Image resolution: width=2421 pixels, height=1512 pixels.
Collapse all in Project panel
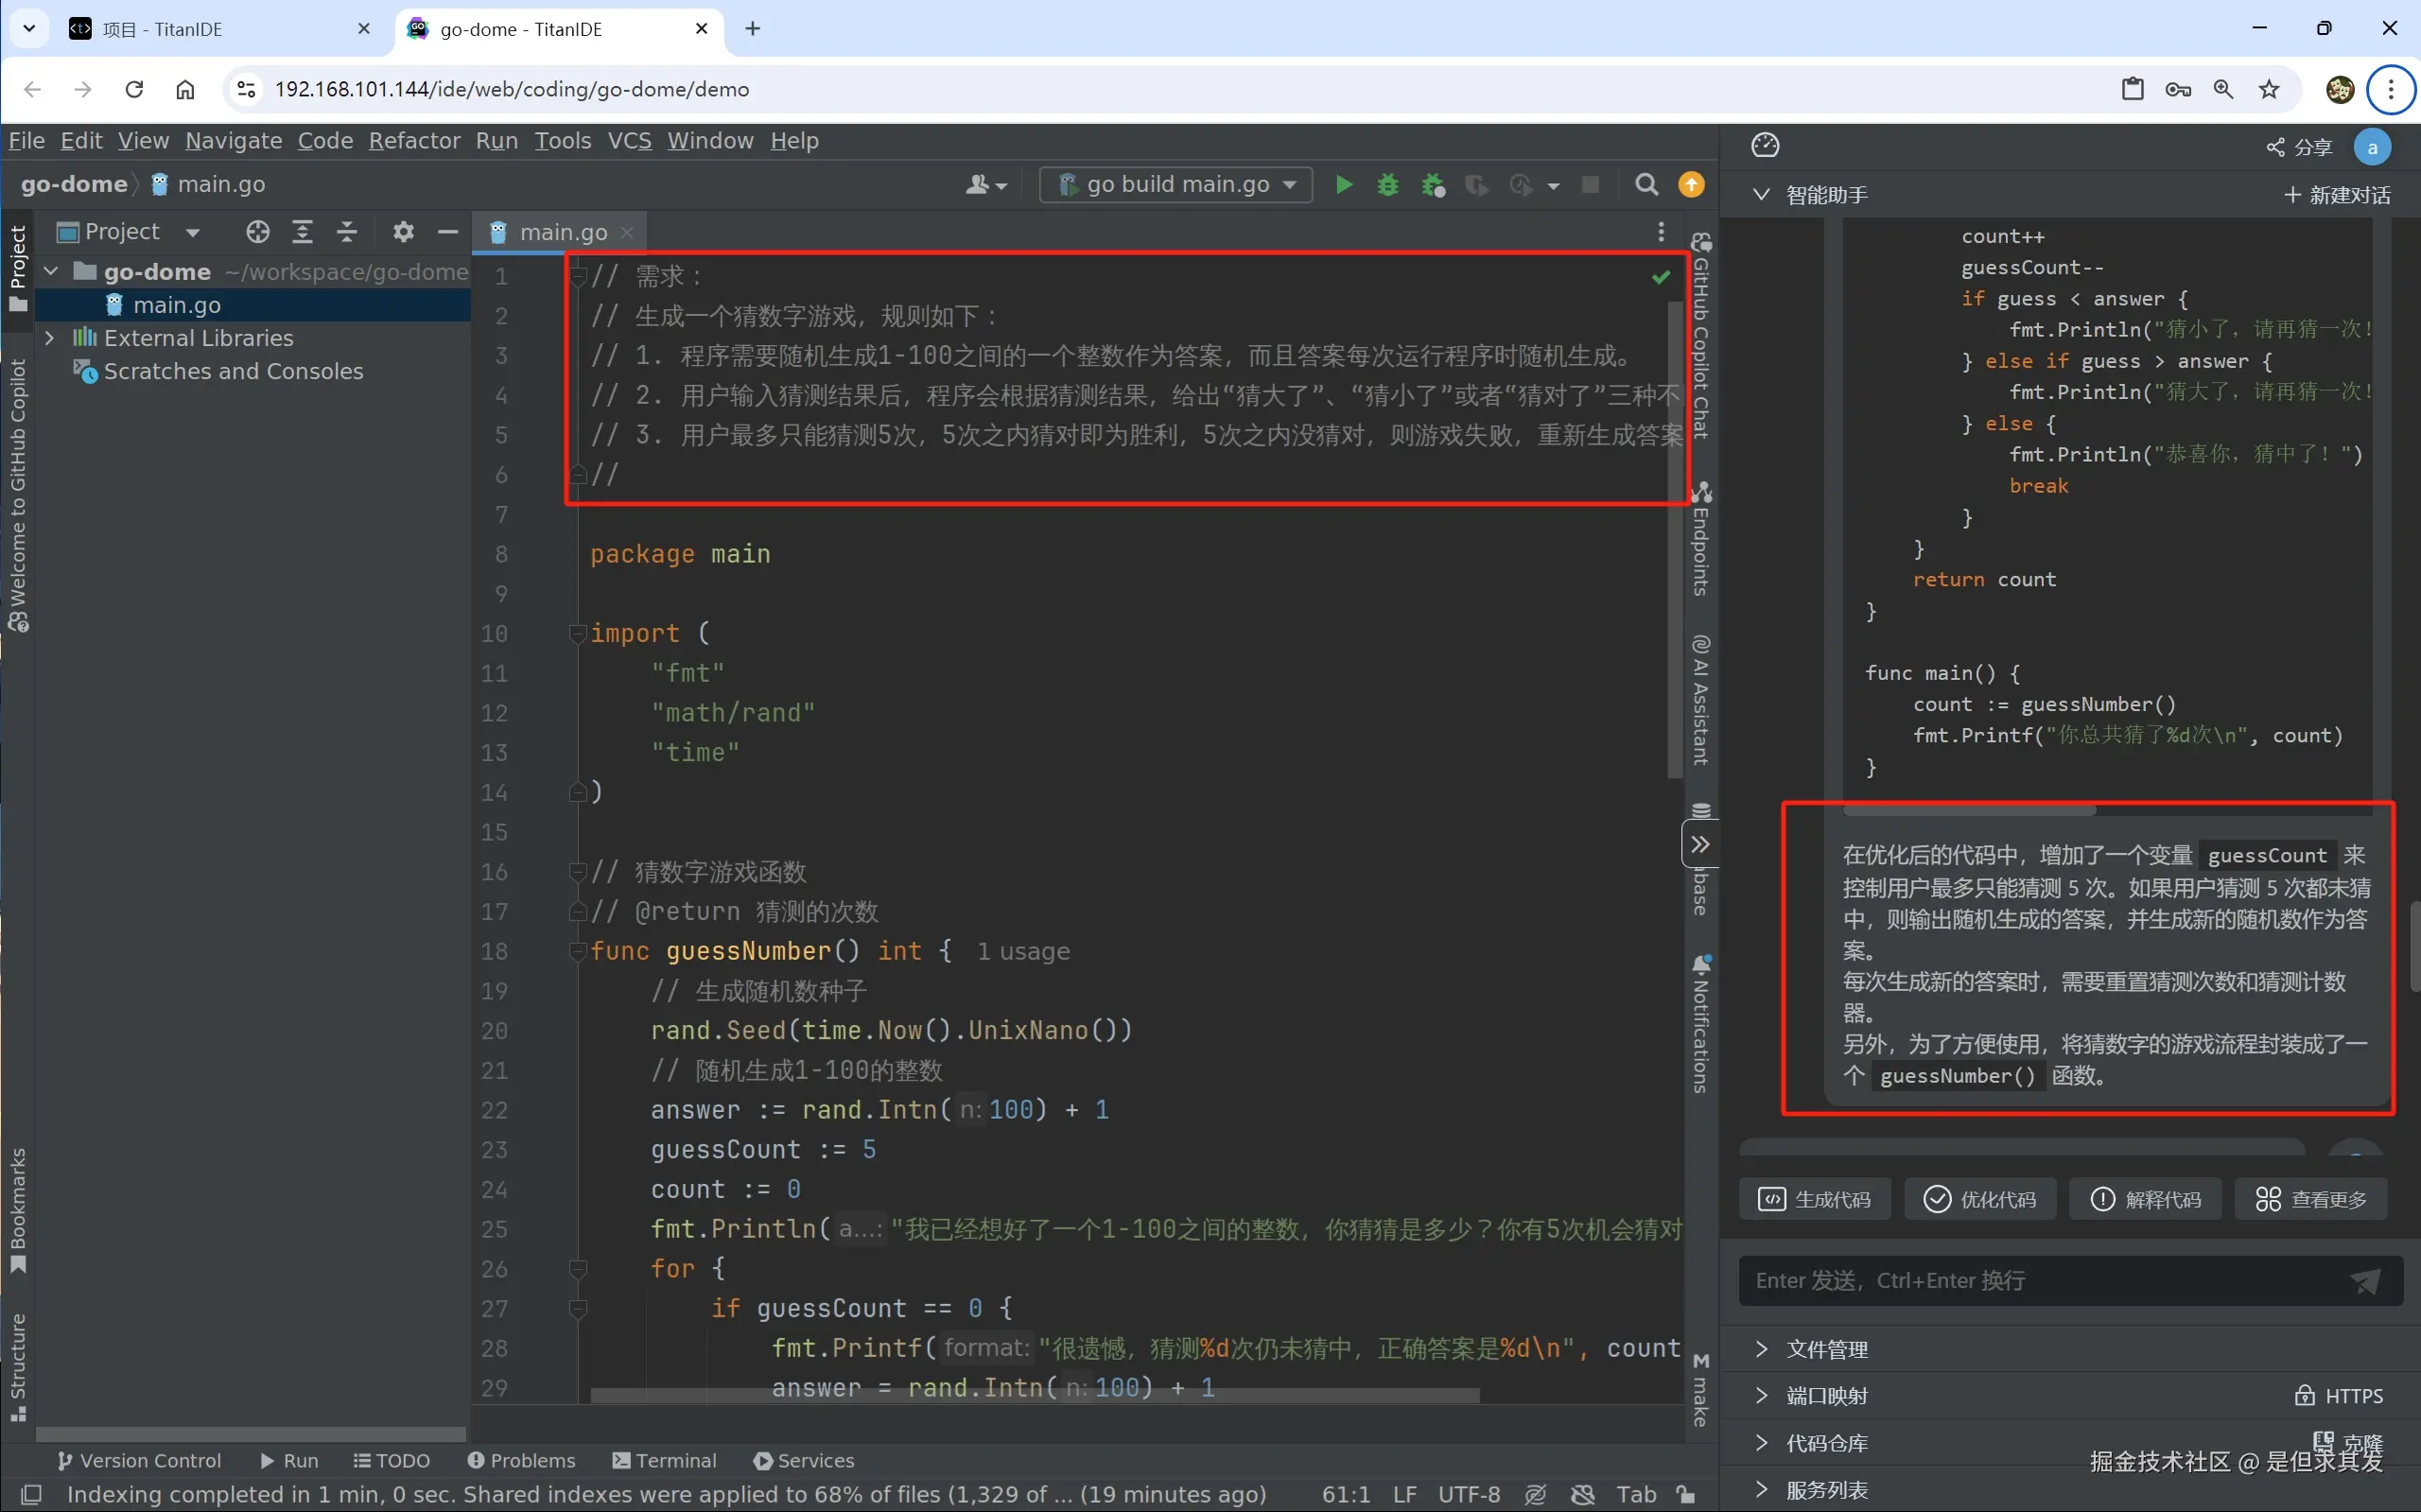[347, 232]
